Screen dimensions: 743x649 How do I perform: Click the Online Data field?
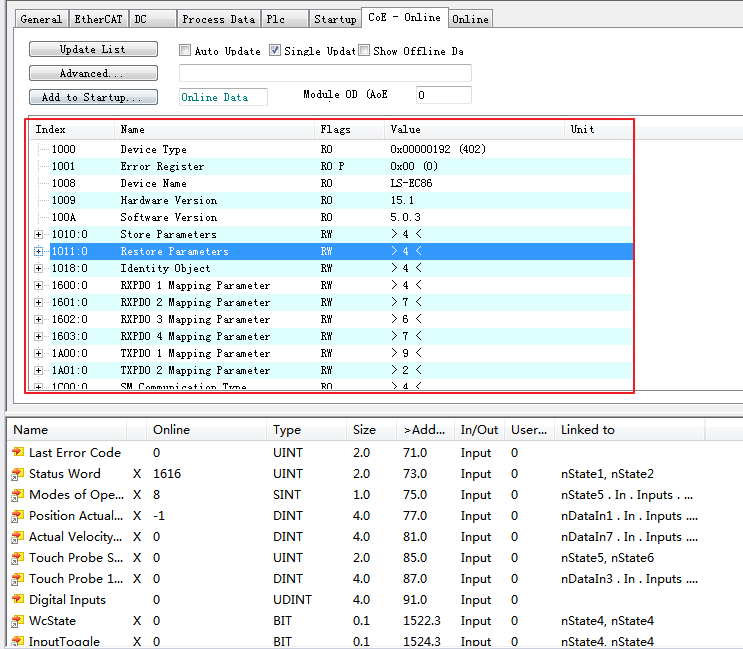[x=223, y=97]
